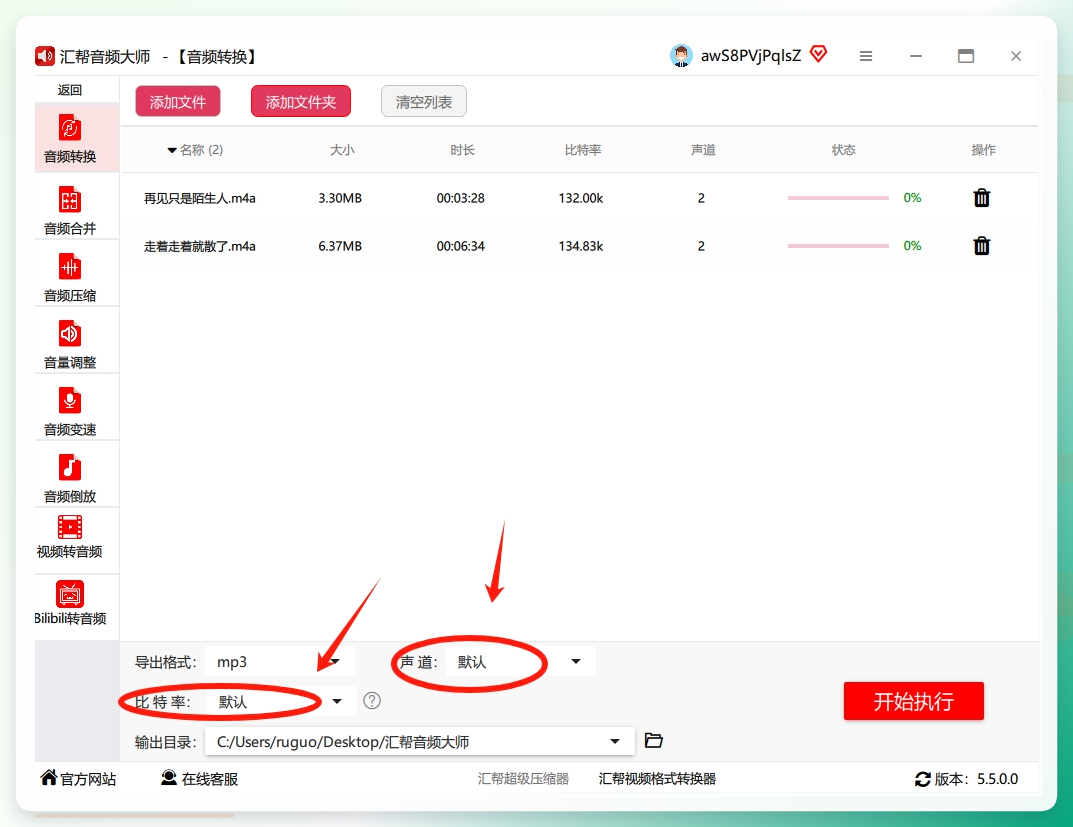Open the Bilibili转音频 tool

pos(70,603)
